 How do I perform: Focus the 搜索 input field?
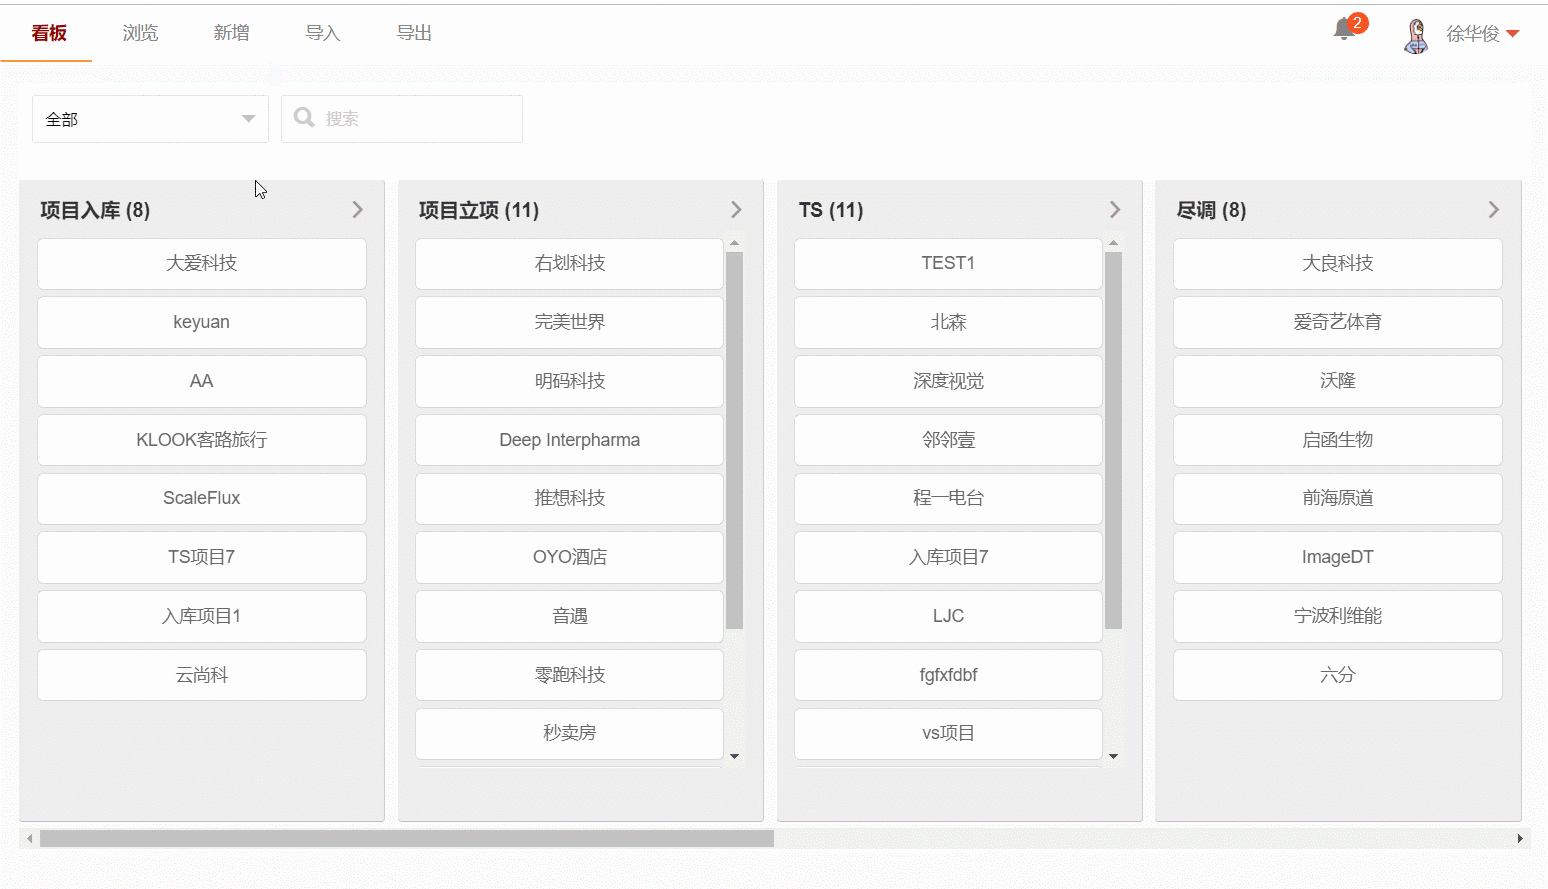[402, 119]
